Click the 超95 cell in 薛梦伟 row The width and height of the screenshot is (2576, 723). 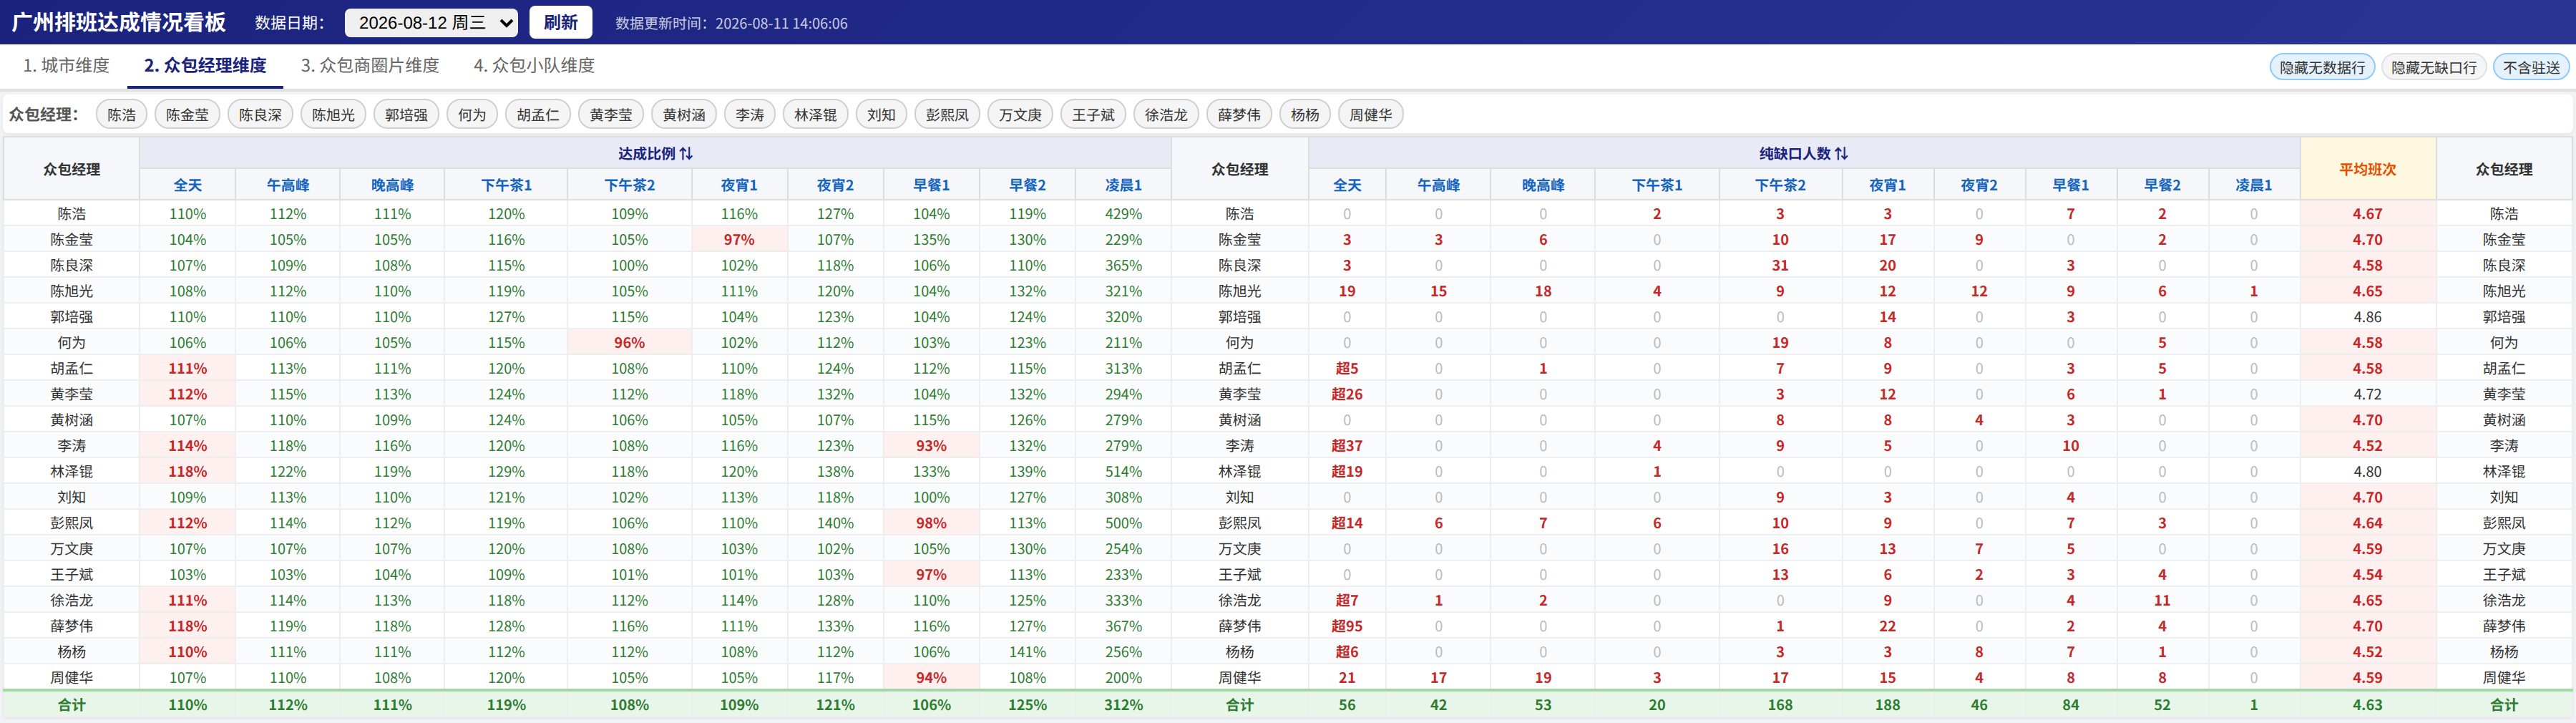[1347, 626]
